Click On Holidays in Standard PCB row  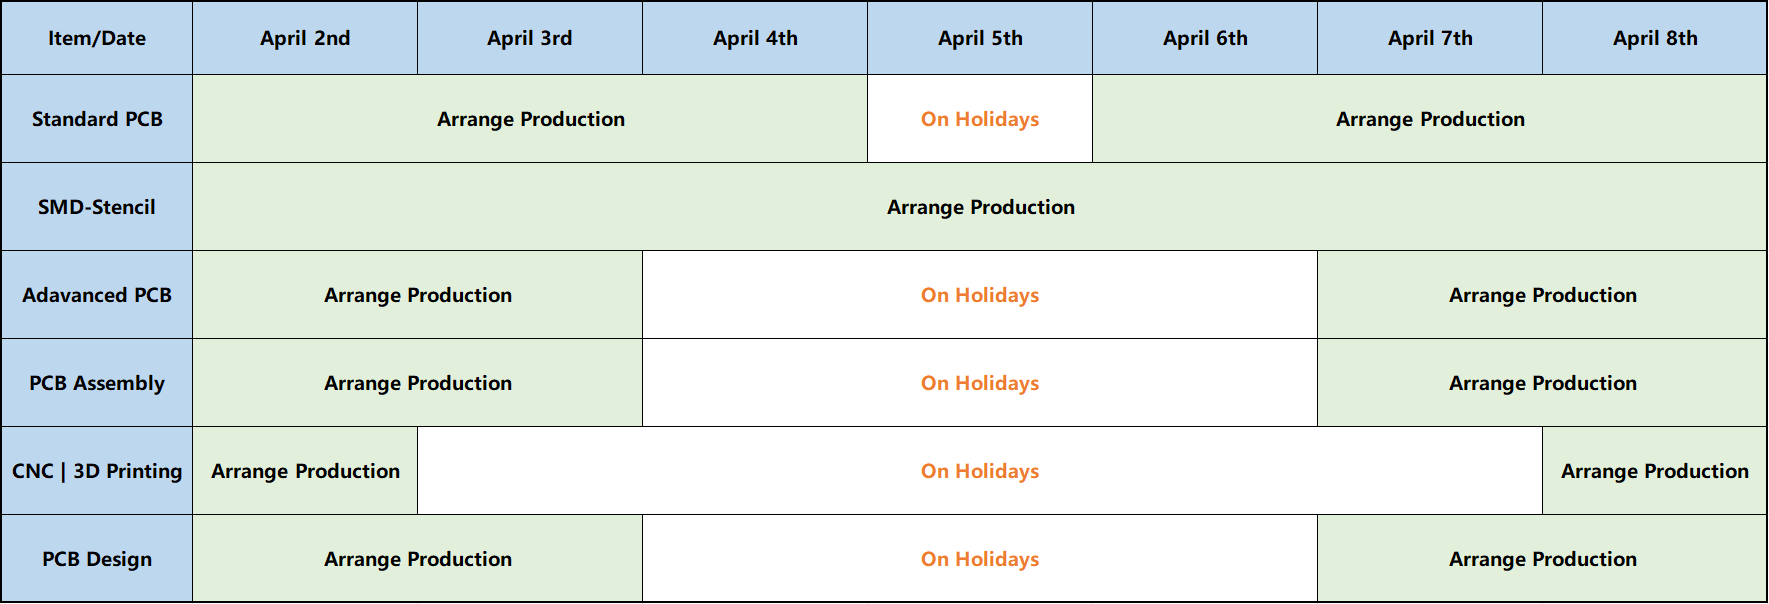tap(980, 119)
